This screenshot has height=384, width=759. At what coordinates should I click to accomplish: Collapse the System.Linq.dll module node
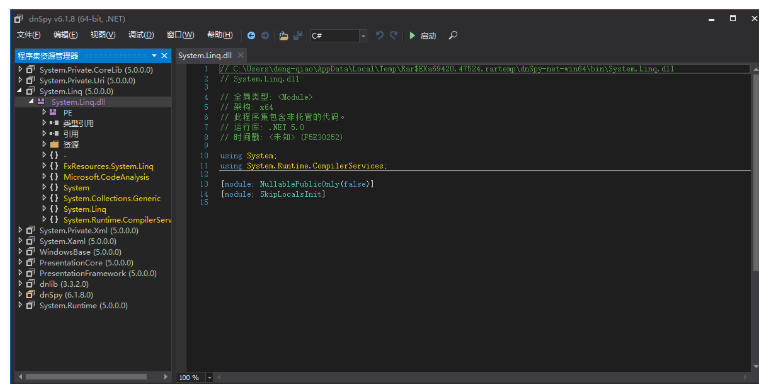pyautogui.click(x=31, y=102)
